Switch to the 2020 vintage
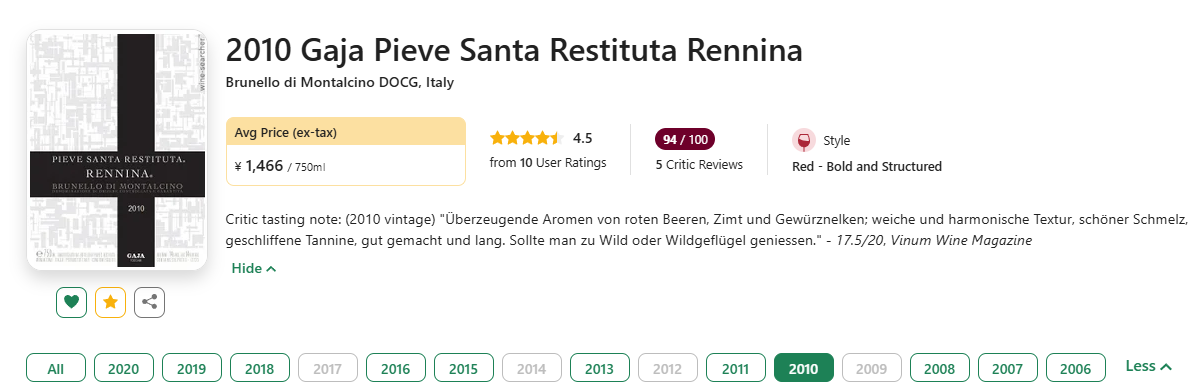The height and width of the screenshot is (390, 1201). [x=124, y=369]
